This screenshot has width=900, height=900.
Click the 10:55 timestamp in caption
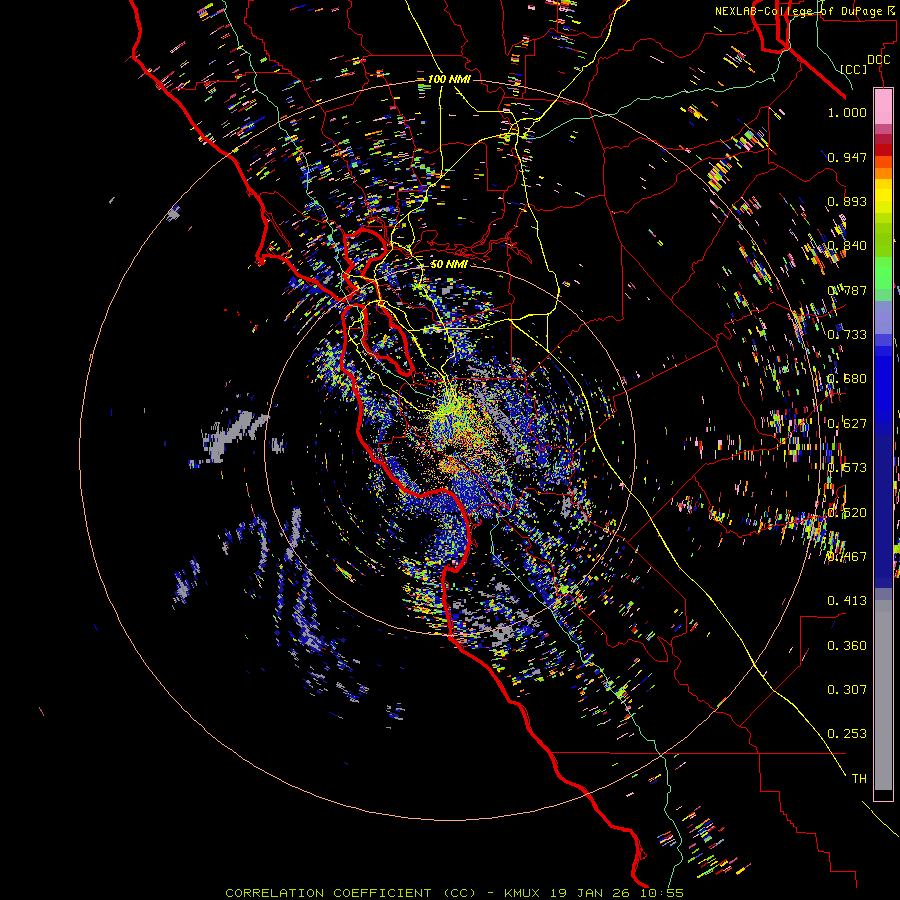tap(660, 893)
